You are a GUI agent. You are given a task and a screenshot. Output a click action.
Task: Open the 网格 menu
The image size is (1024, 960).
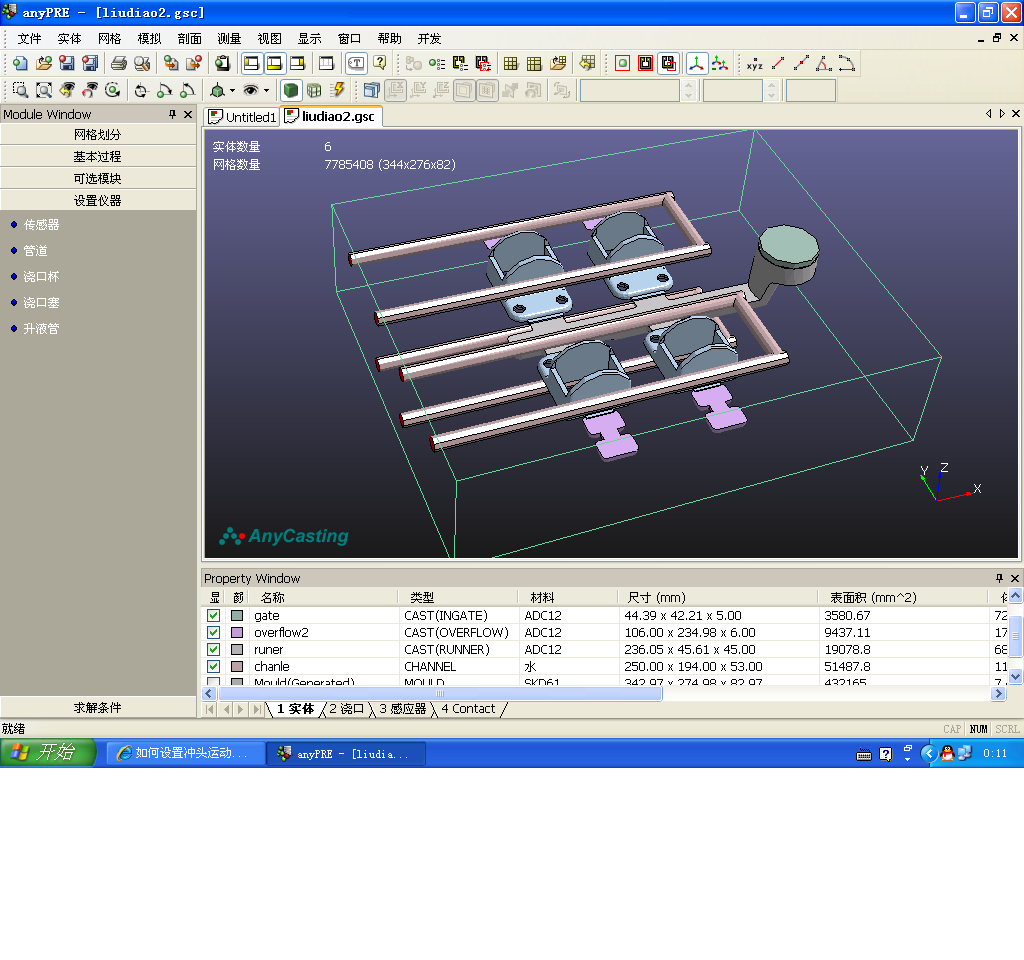point(109,39)
